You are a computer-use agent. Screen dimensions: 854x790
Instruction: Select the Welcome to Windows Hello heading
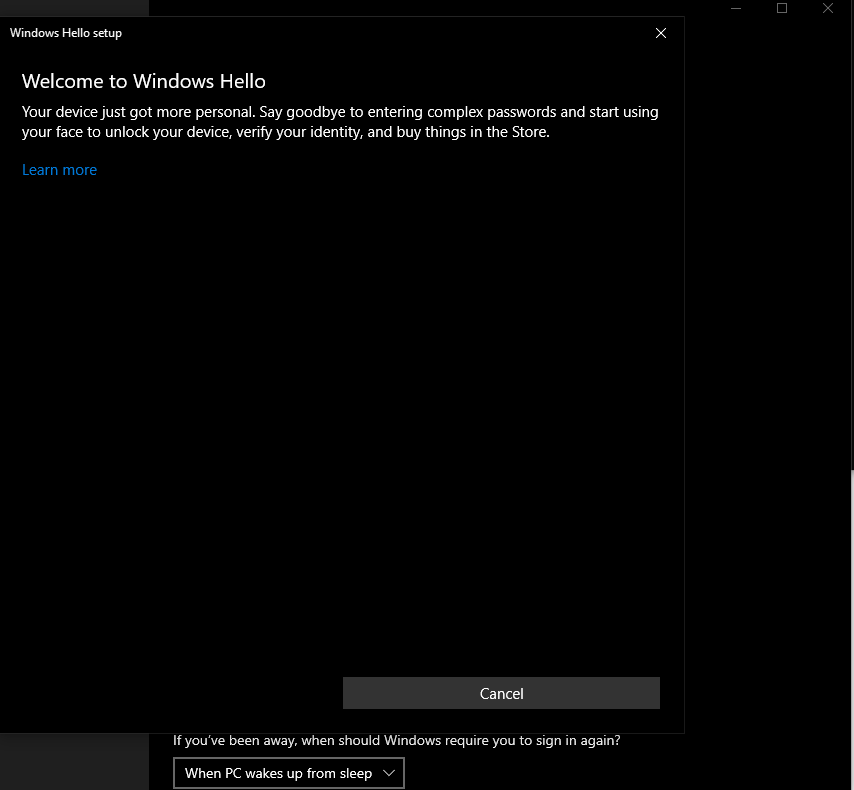(x=143, y=81)
